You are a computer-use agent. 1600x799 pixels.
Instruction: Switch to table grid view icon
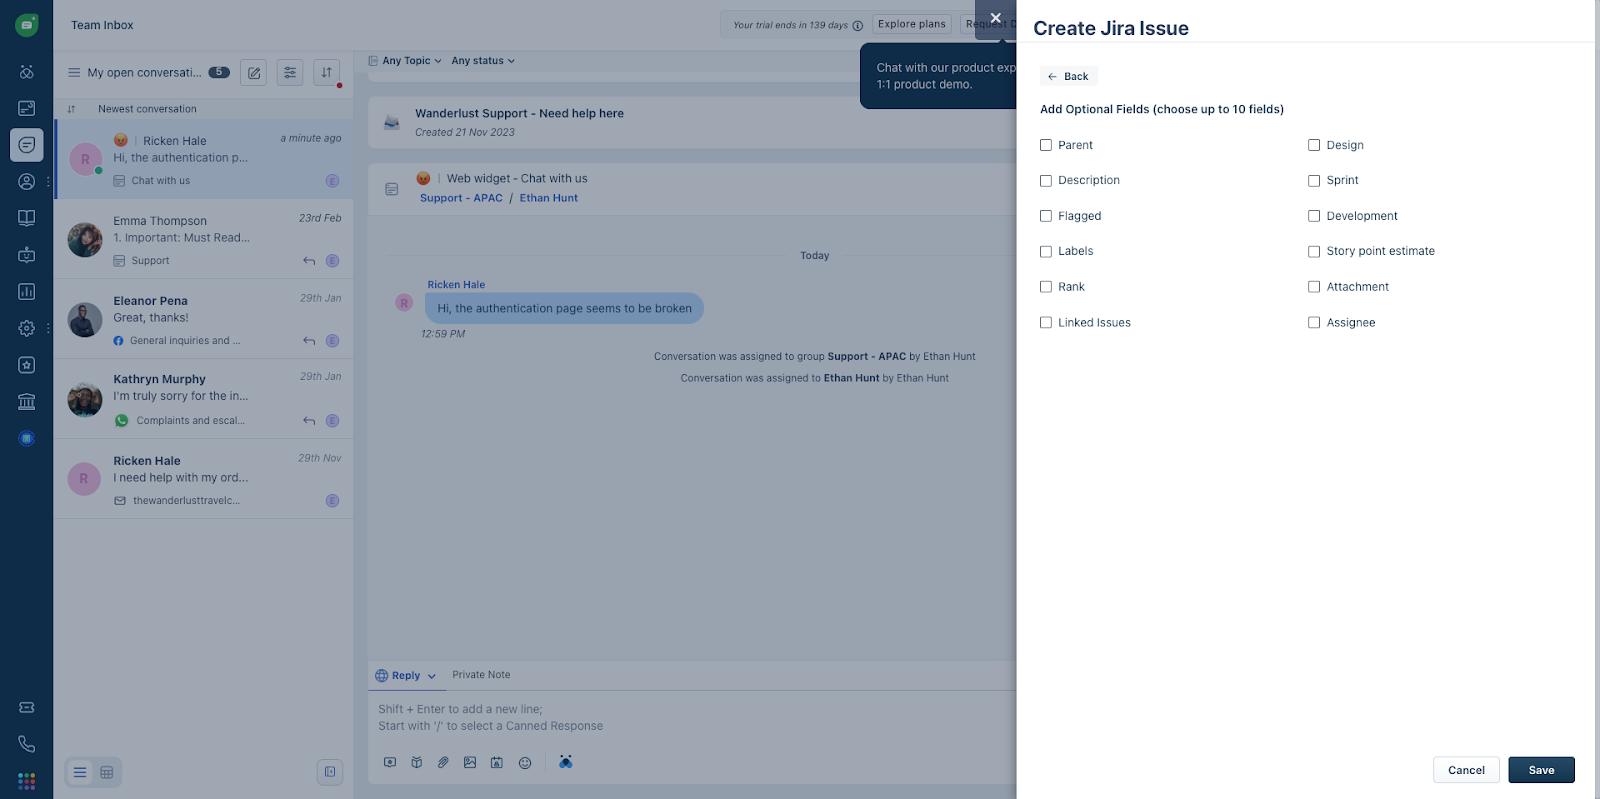(107, 772)
